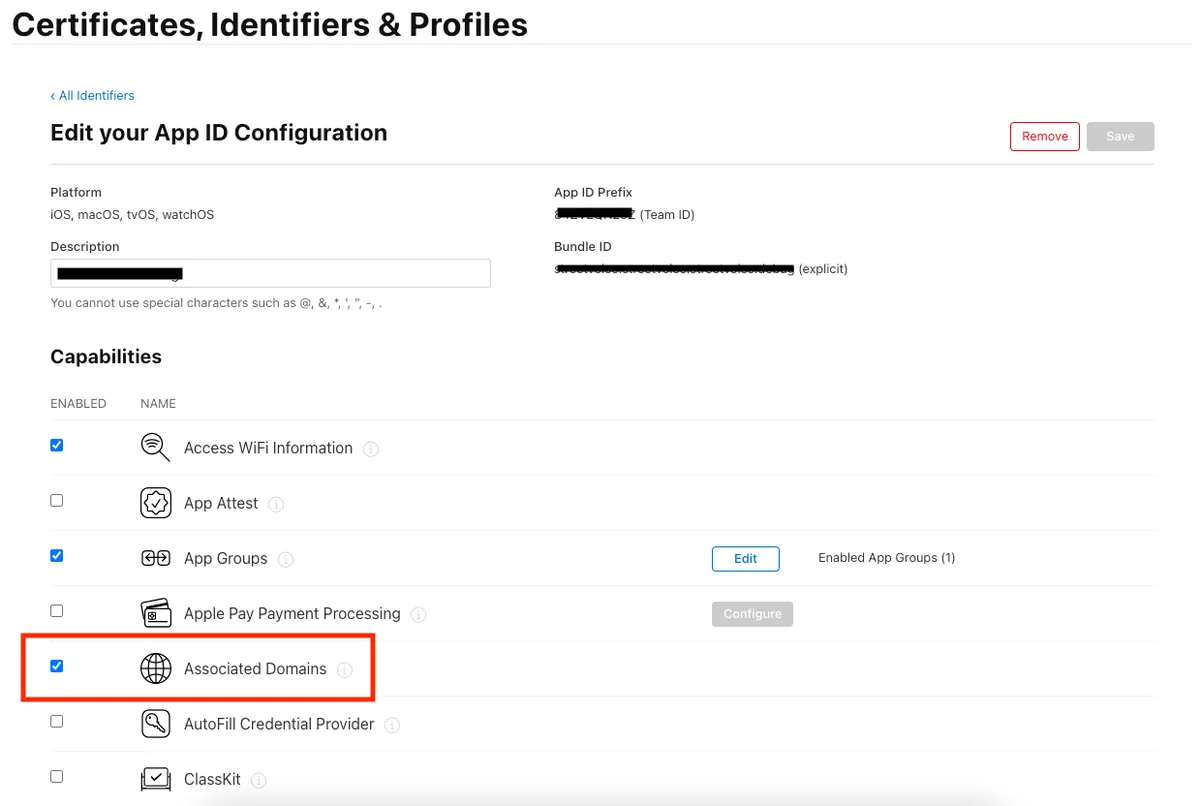This screenshot has width=1200, height=806.
Task: Click the ClassKit icon
Action: point(155,779)
